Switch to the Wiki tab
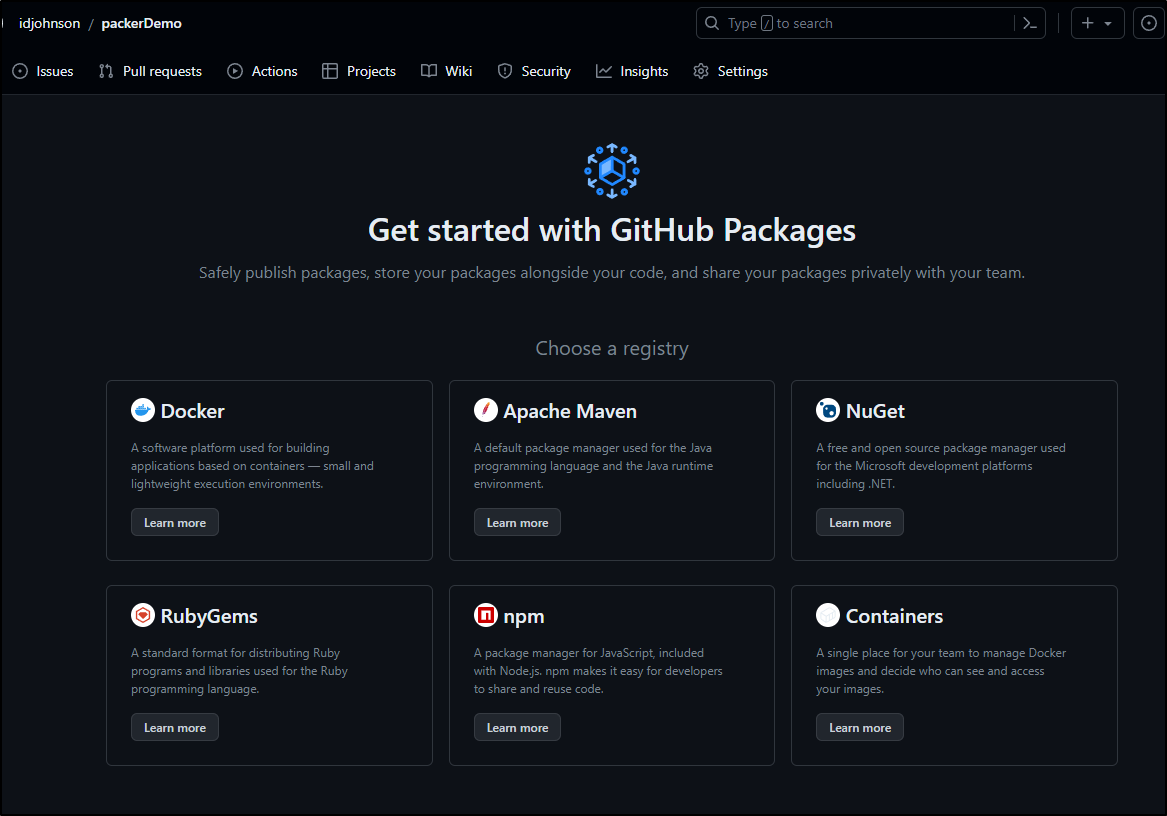 [x=447, y=71]
